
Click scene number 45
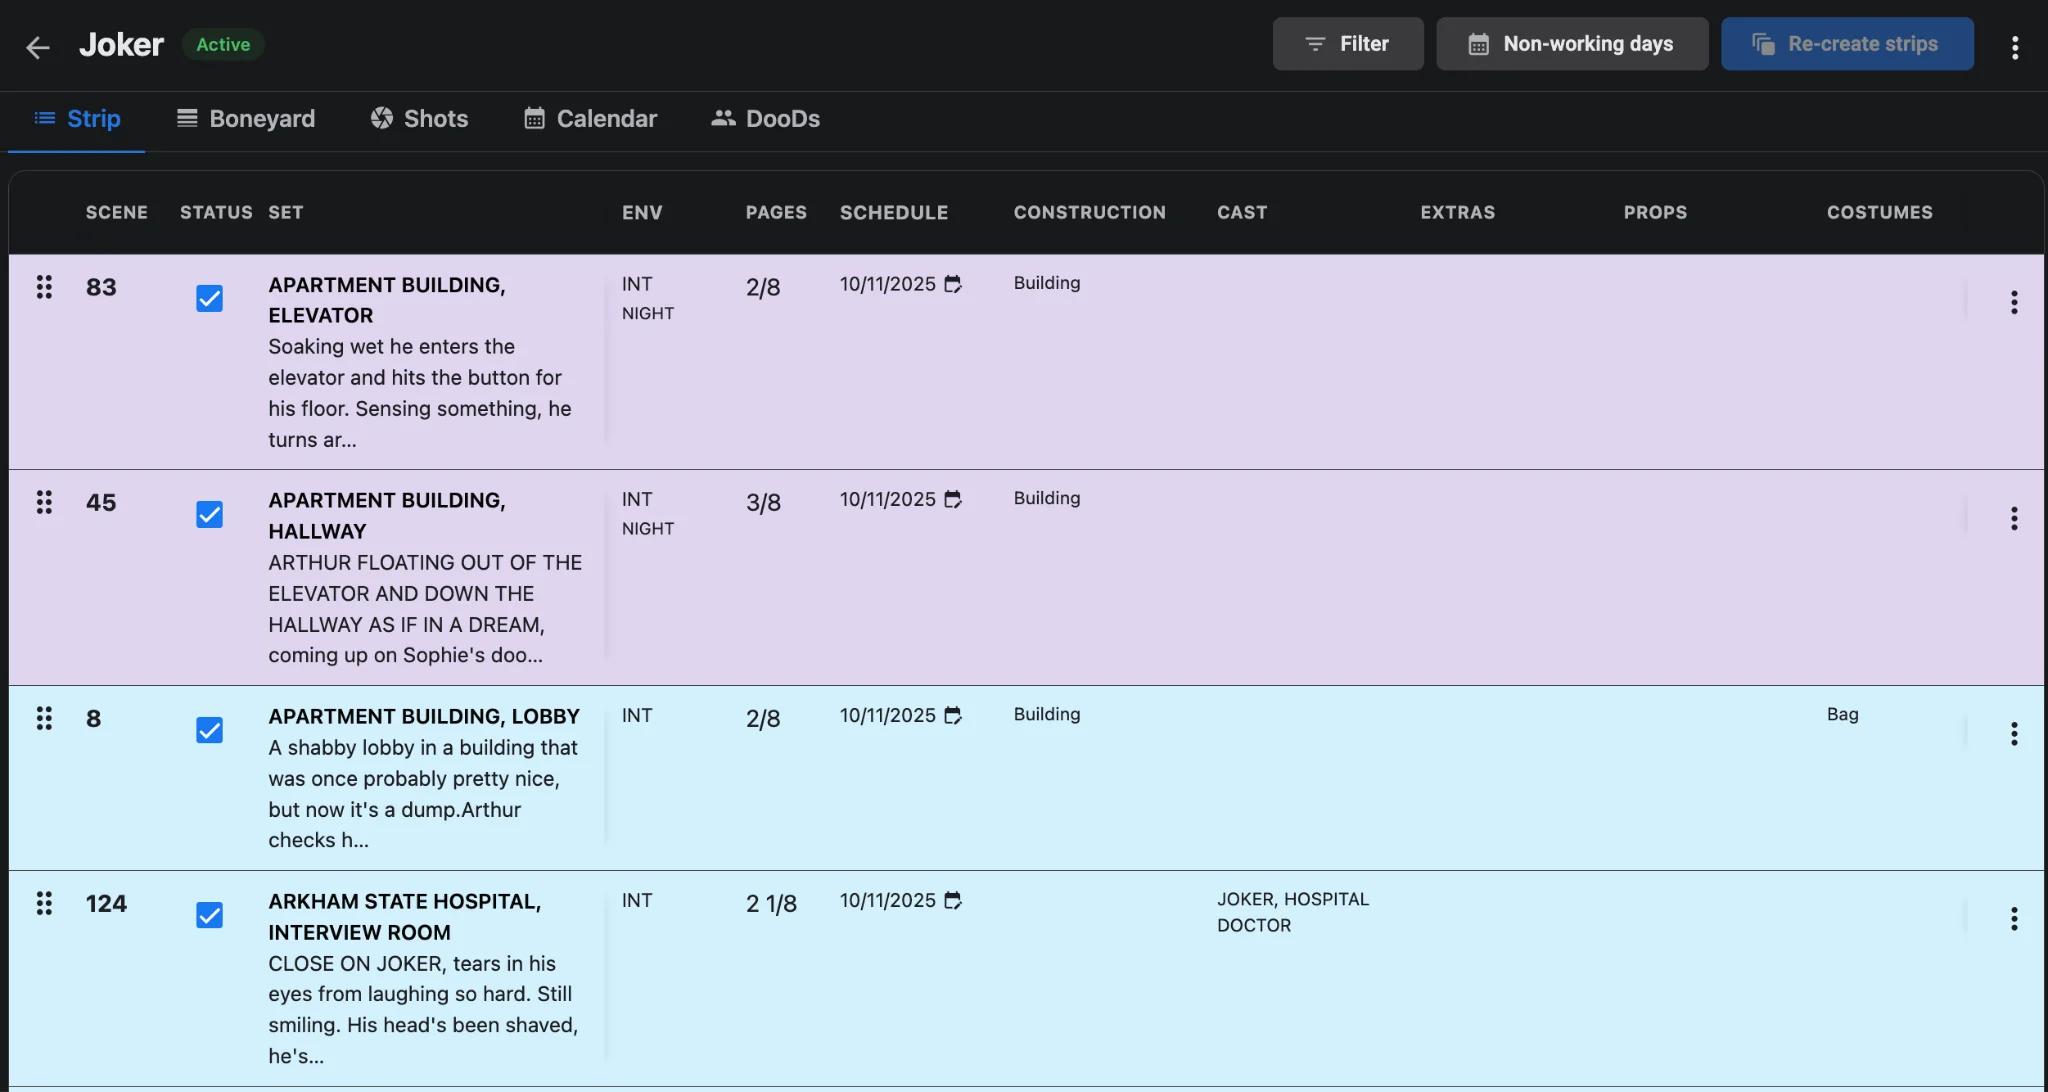(x=101, y=503)
